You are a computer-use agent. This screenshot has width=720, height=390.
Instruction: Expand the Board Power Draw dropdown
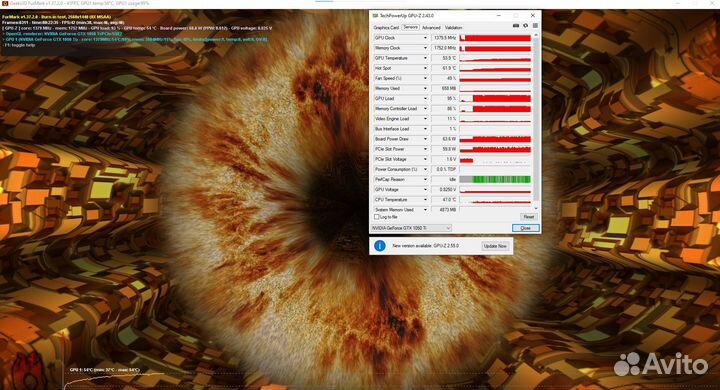[425, 139]
